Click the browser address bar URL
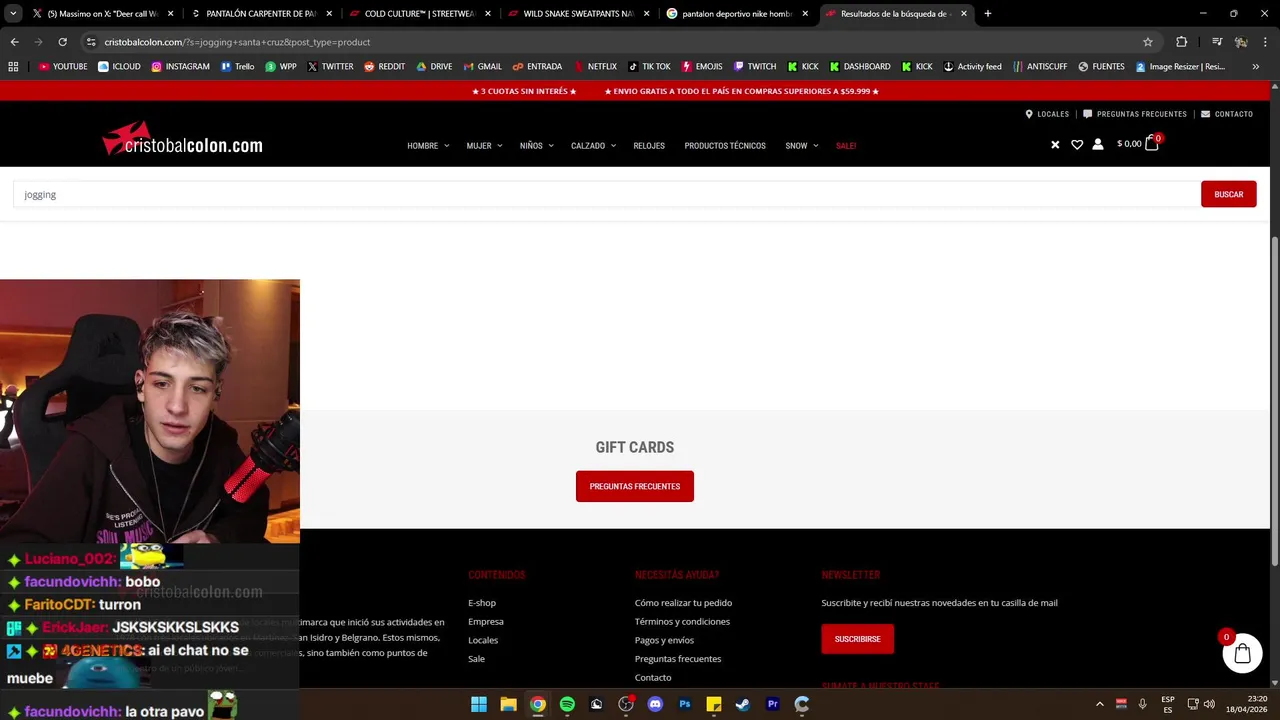Image resolution: width=1280 pixels, height=720 pixels. click(237, 42)
